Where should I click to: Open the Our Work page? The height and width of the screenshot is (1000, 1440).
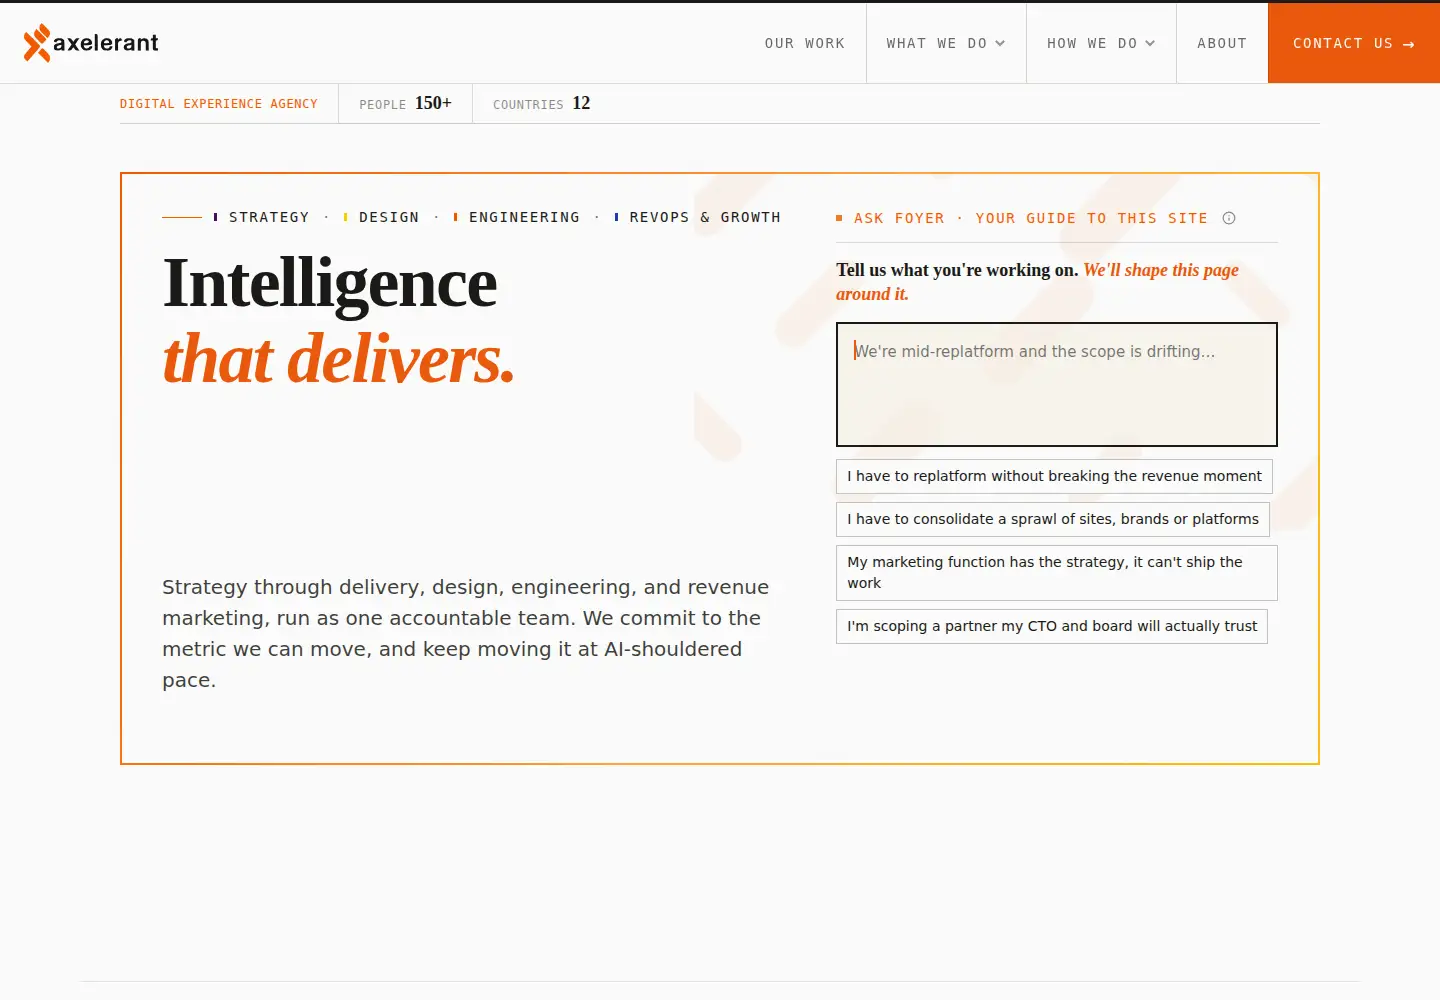pyautogui.click(x=805, y=43)
